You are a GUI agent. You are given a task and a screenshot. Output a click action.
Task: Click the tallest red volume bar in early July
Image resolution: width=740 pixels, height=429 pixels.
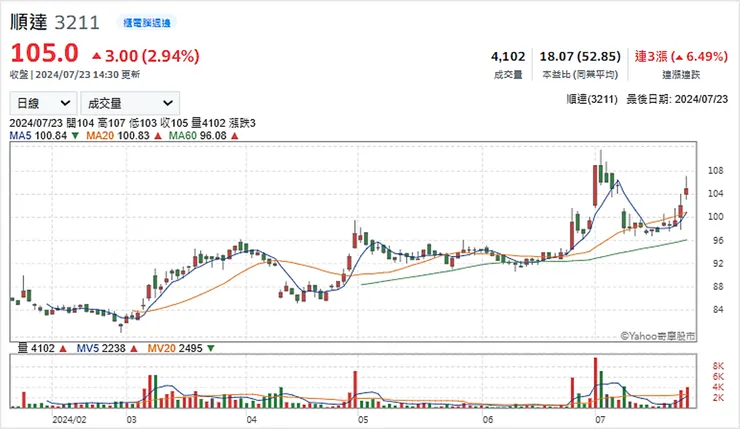coord(595,383)
